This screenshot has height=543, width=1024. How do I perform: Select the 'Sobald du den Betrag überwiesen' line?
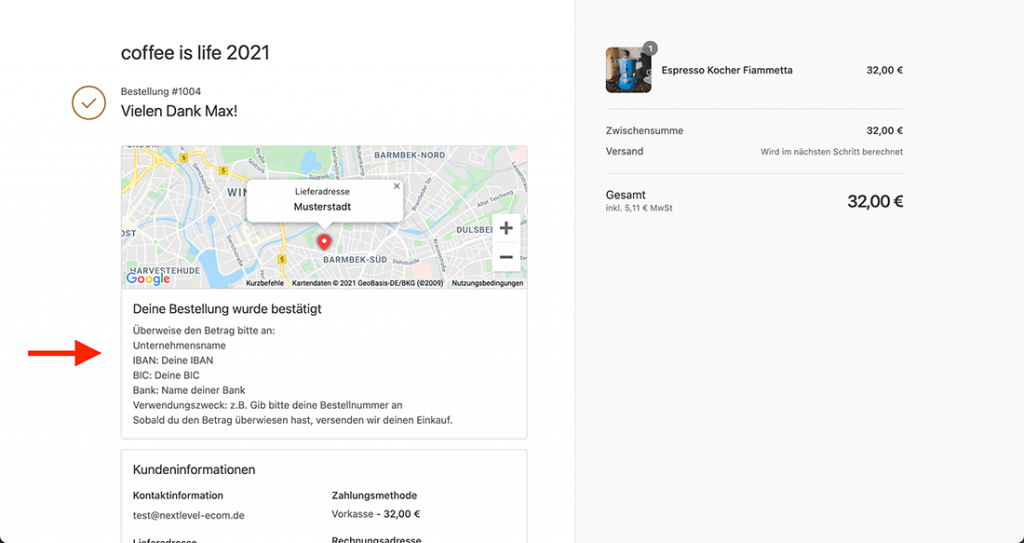(x=293, y=420)
